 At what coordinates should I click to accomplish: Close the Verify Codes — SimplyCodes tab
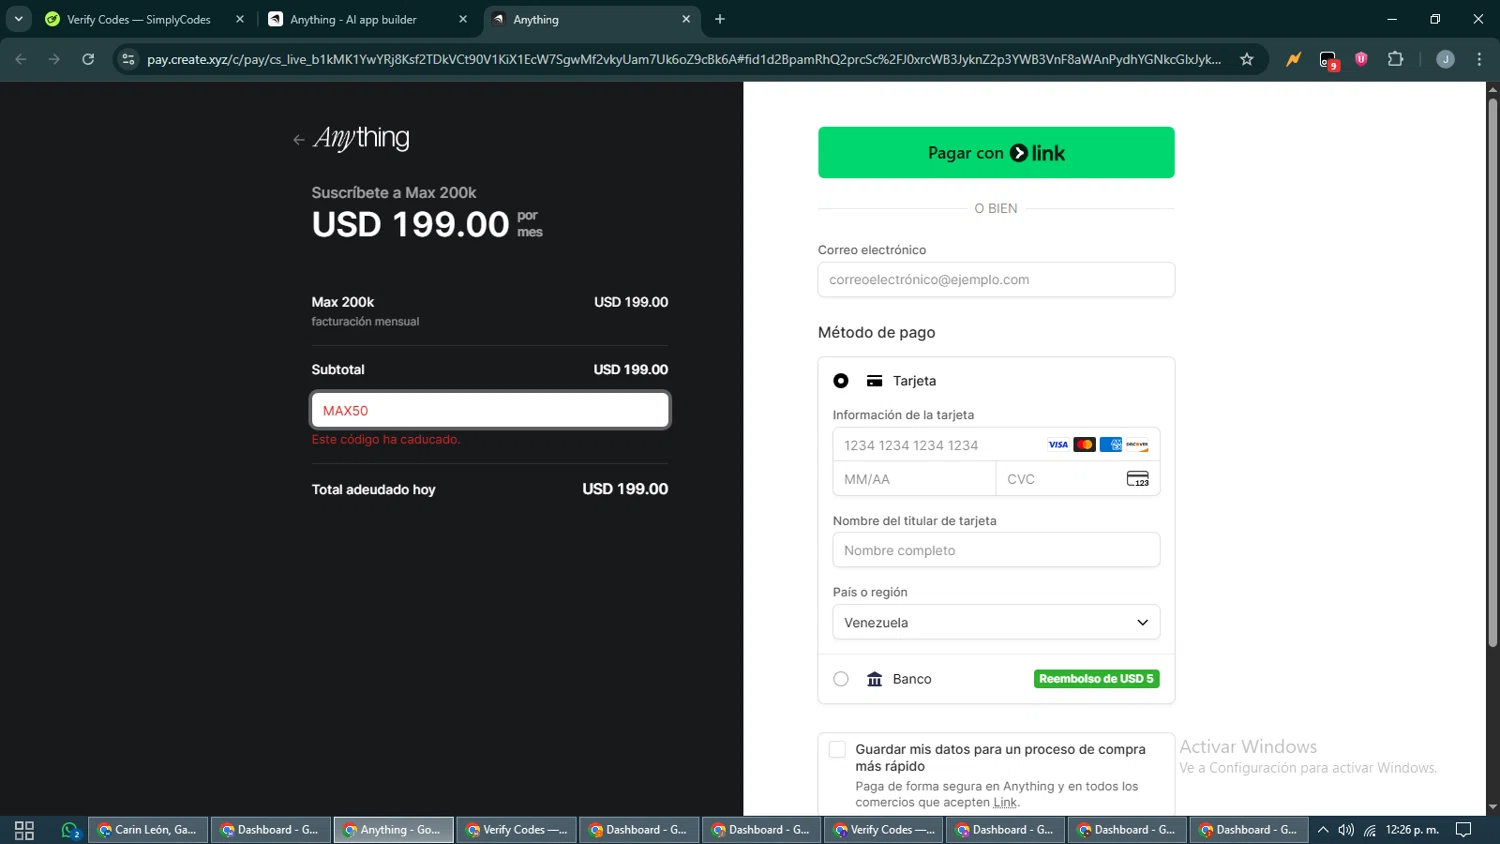tap(240, 19)
